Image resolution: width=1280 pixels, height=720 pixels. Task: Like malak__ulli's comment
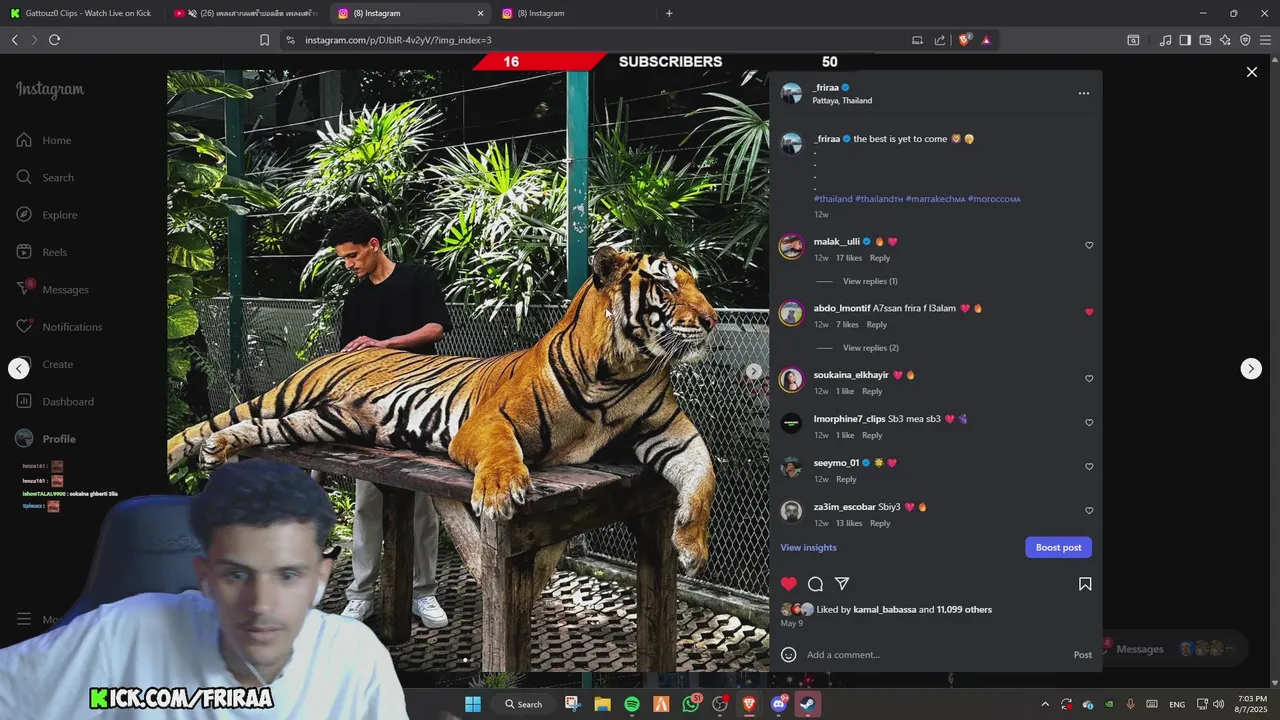click(x=1089, y=245)
